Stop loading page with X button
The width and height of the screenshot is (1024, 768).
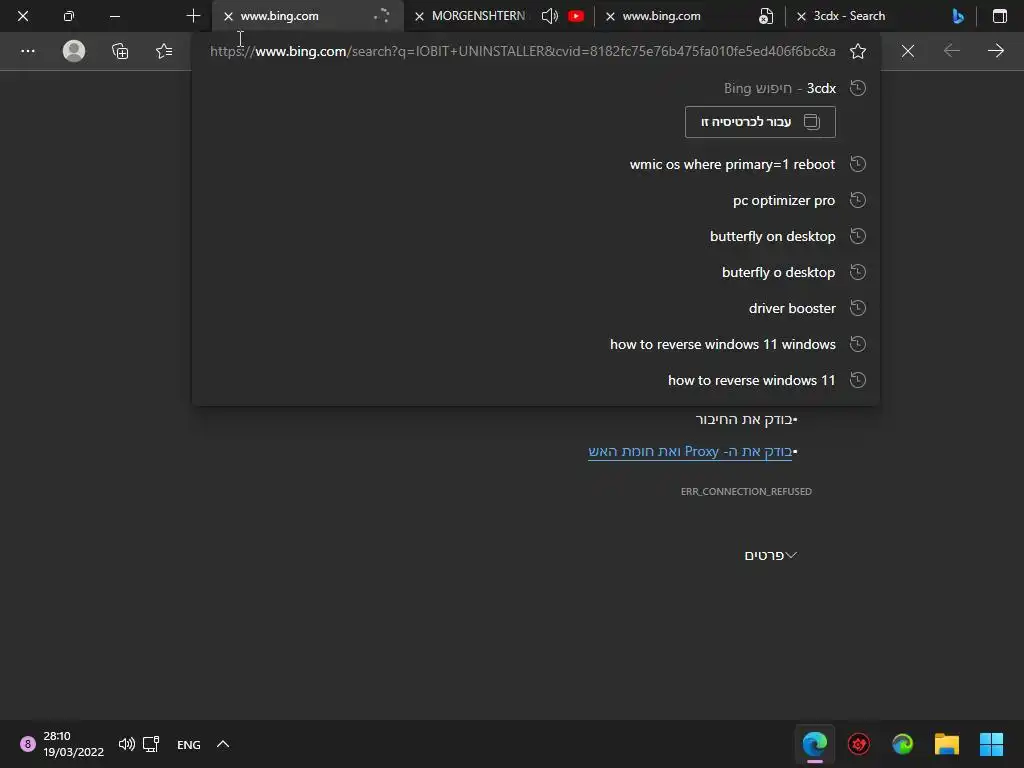point(908,51)
